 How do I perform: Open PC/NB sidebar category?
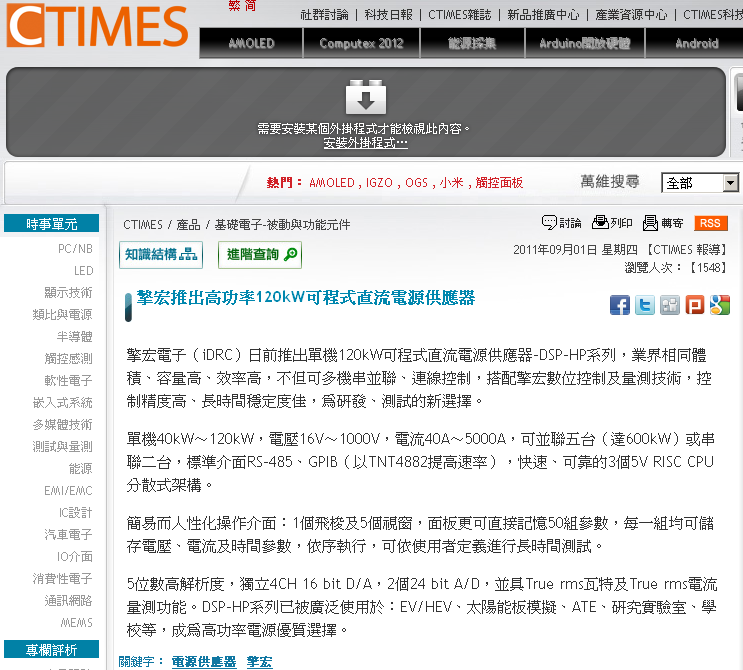coord(75,249)
